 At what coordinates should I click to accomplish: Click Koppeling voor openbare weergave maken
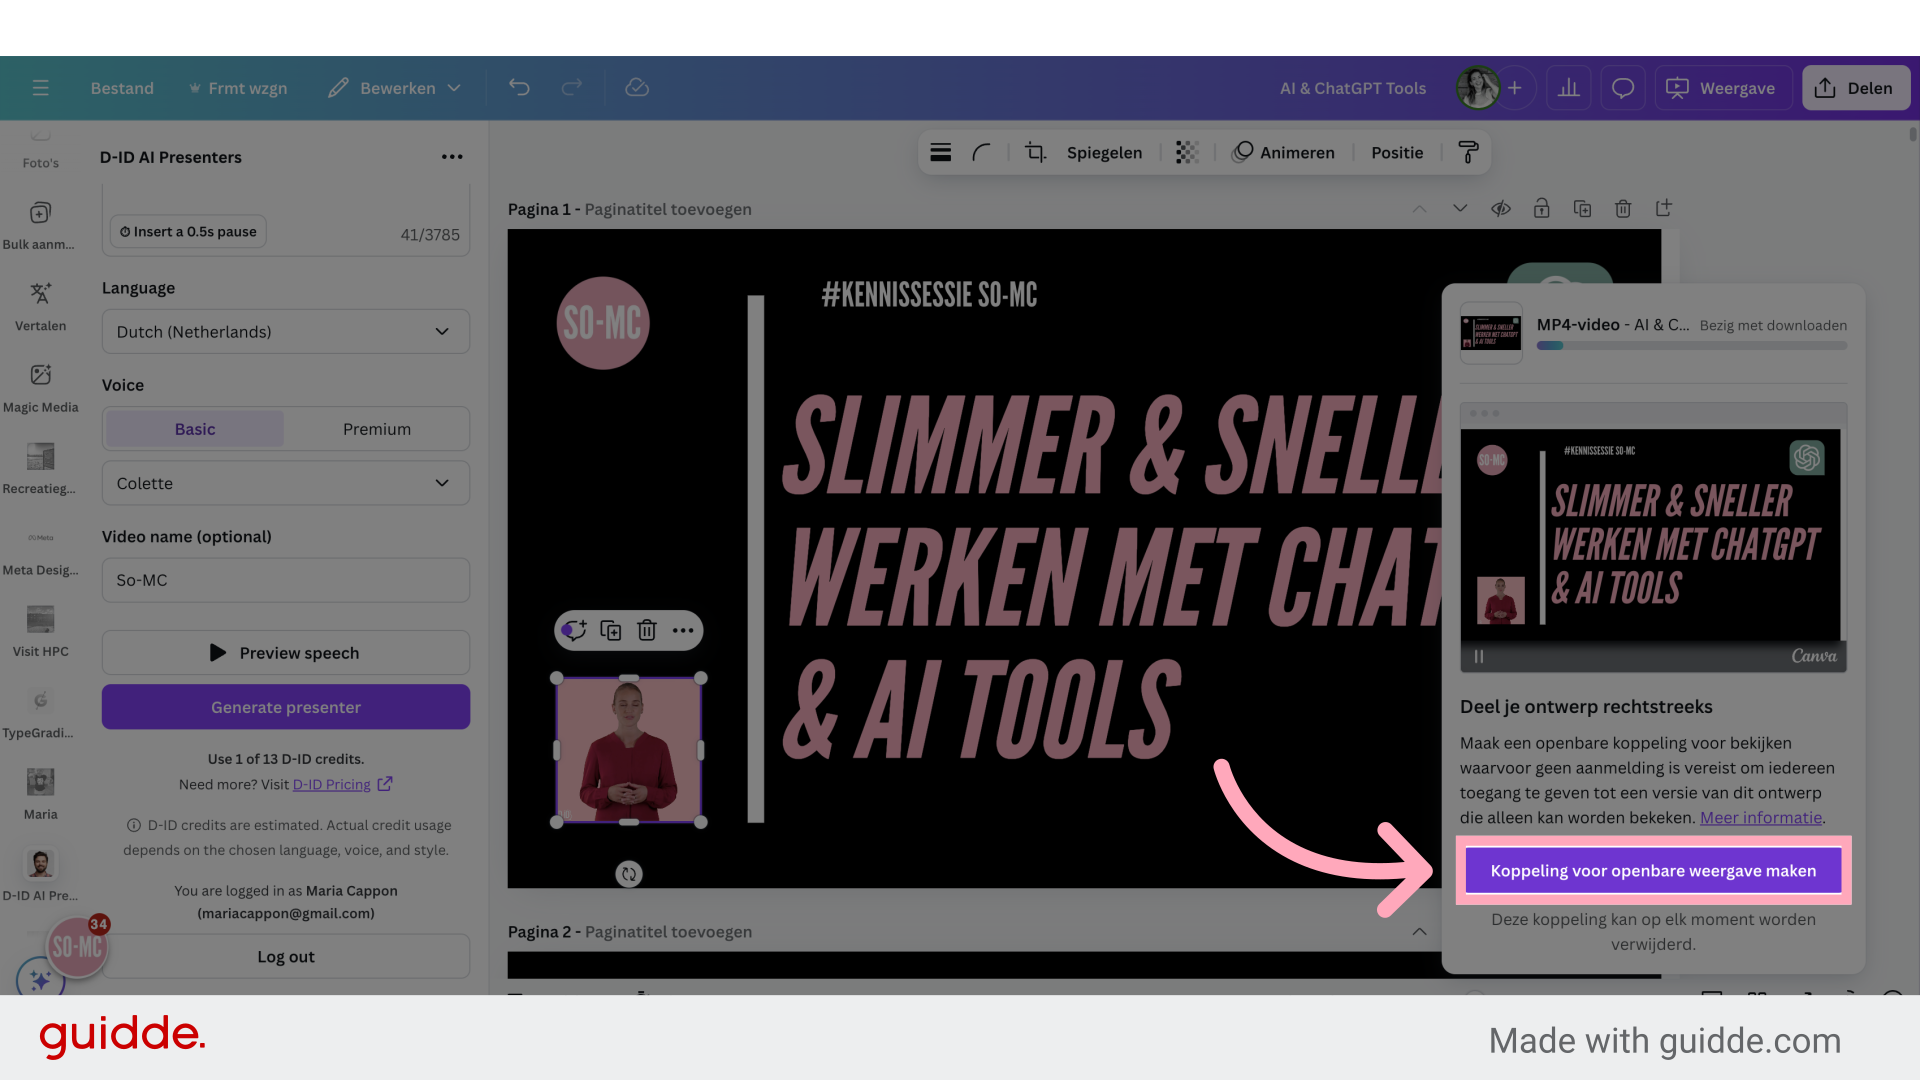tap(1652, 870)
